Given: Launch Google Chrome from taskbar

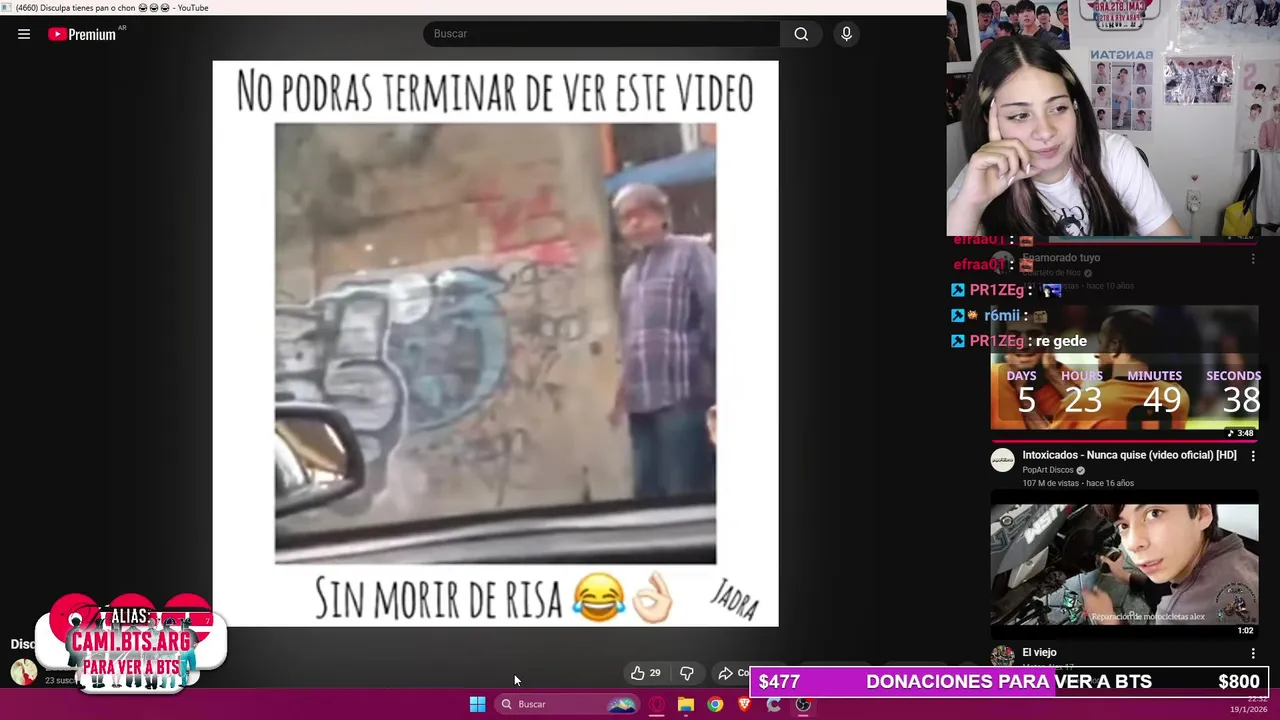Looking at the screenshot, I should coord(715,704).
